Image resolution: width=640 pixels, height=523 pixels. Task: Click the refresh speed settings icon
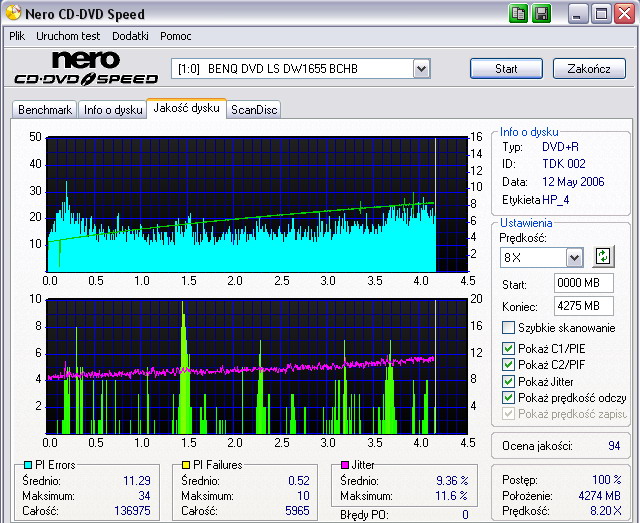(x=603, y=257)
